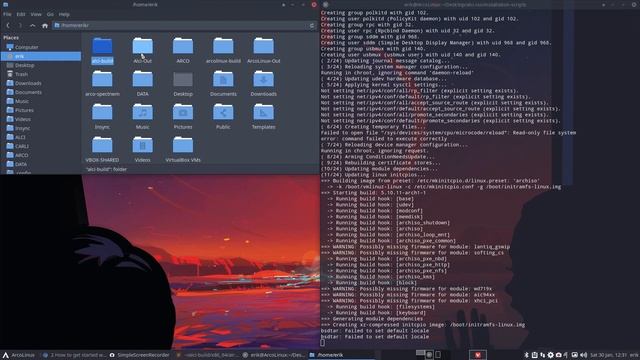Click the workspace pager in the taskbar
The width and height of the screenshot is (640, 360).
point(428,354)
